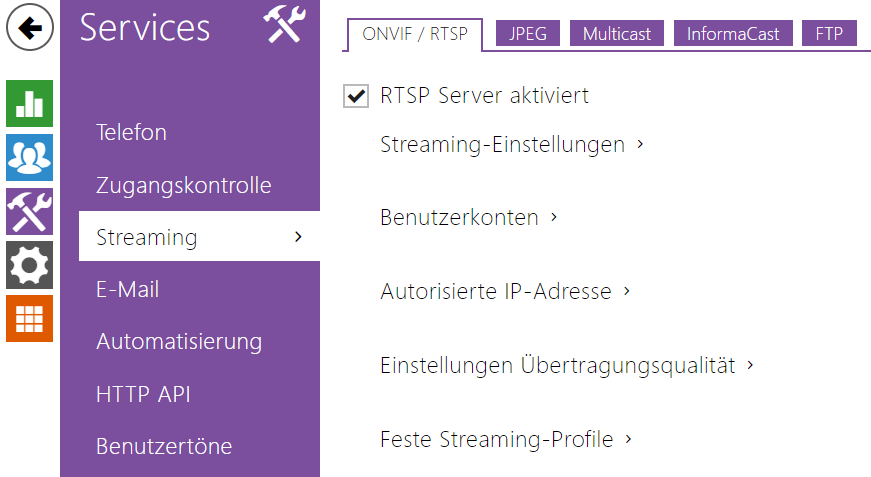The image size is (871, 477).
Task: Select the purple services tools icon
Action: [x=30, y=211]
